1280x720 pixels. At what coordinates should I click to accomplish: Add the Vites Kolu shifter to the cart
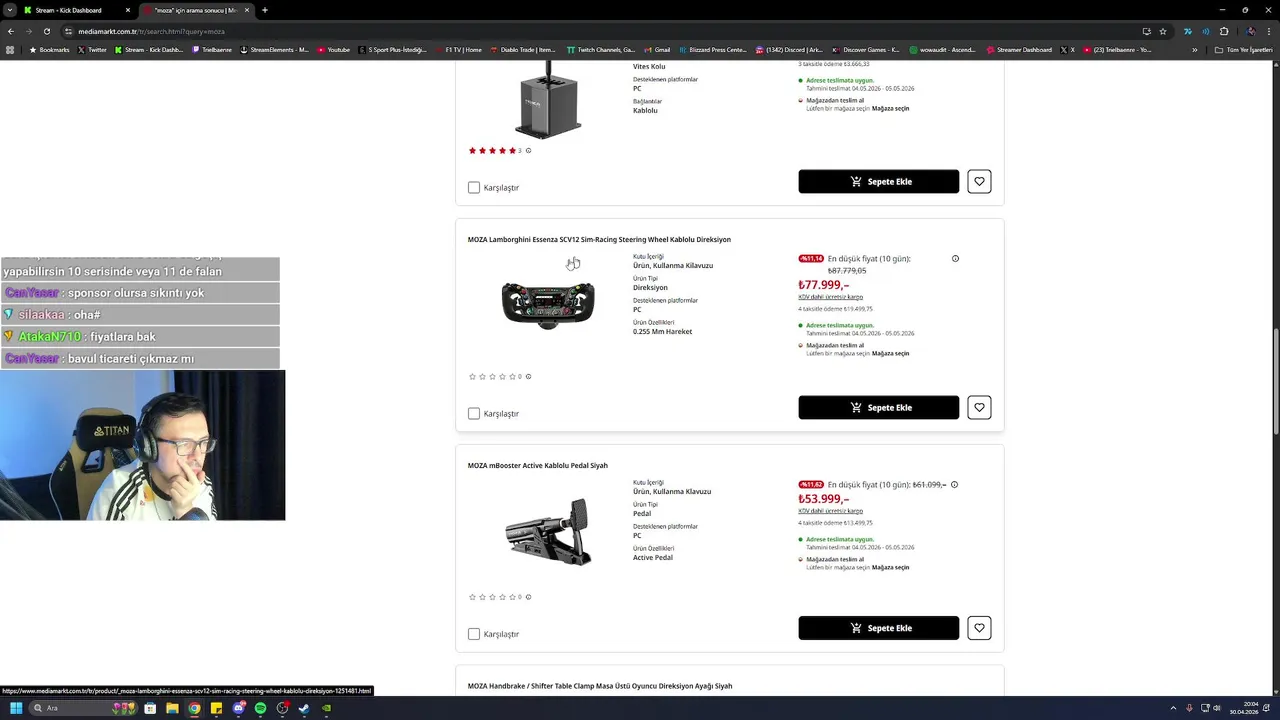[878, 181]
